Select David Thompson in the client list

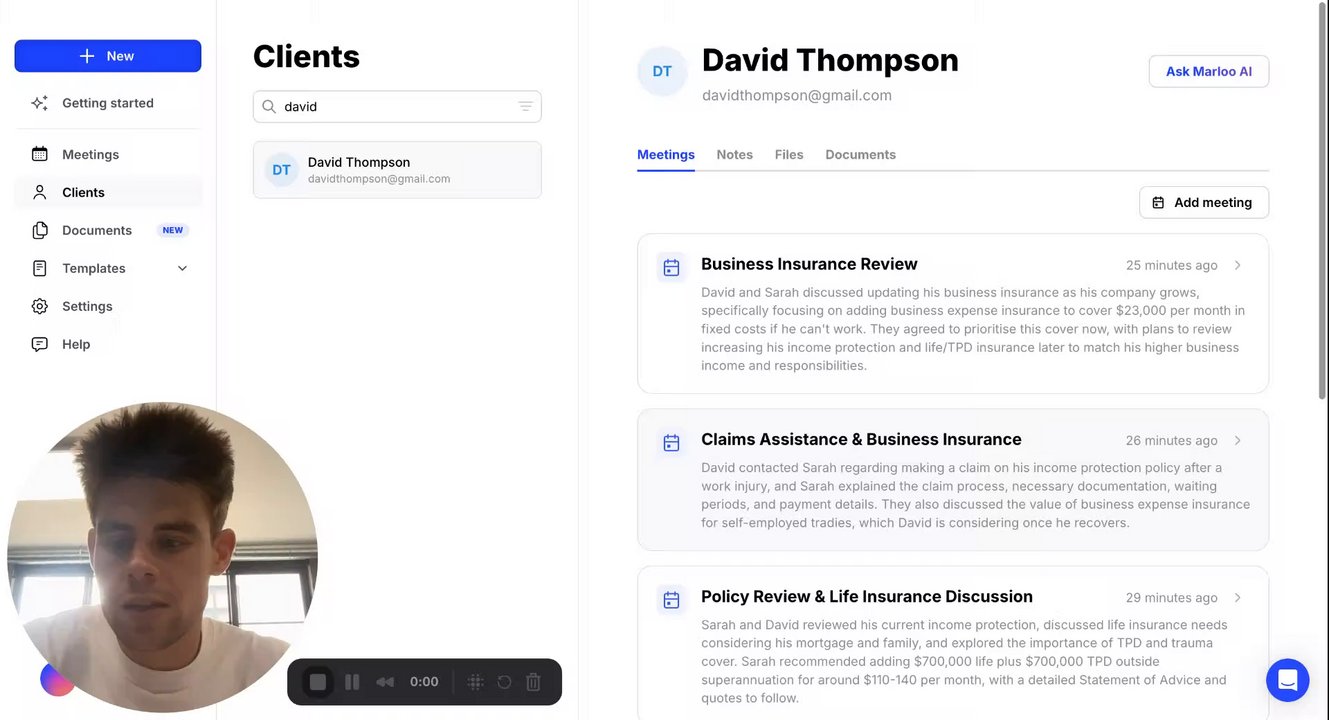(x=397, y=170)
